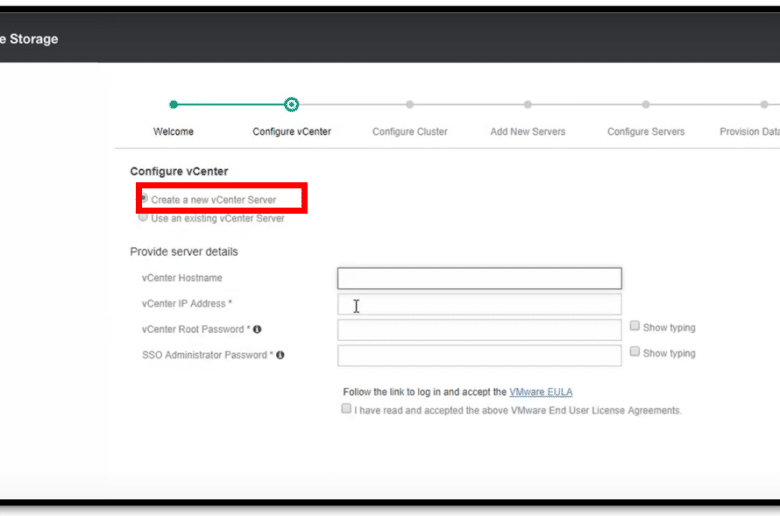The width and height of the screenshot is (780, 516).
Task: Click the Configure Cluster progress dot
Action: 409,104
